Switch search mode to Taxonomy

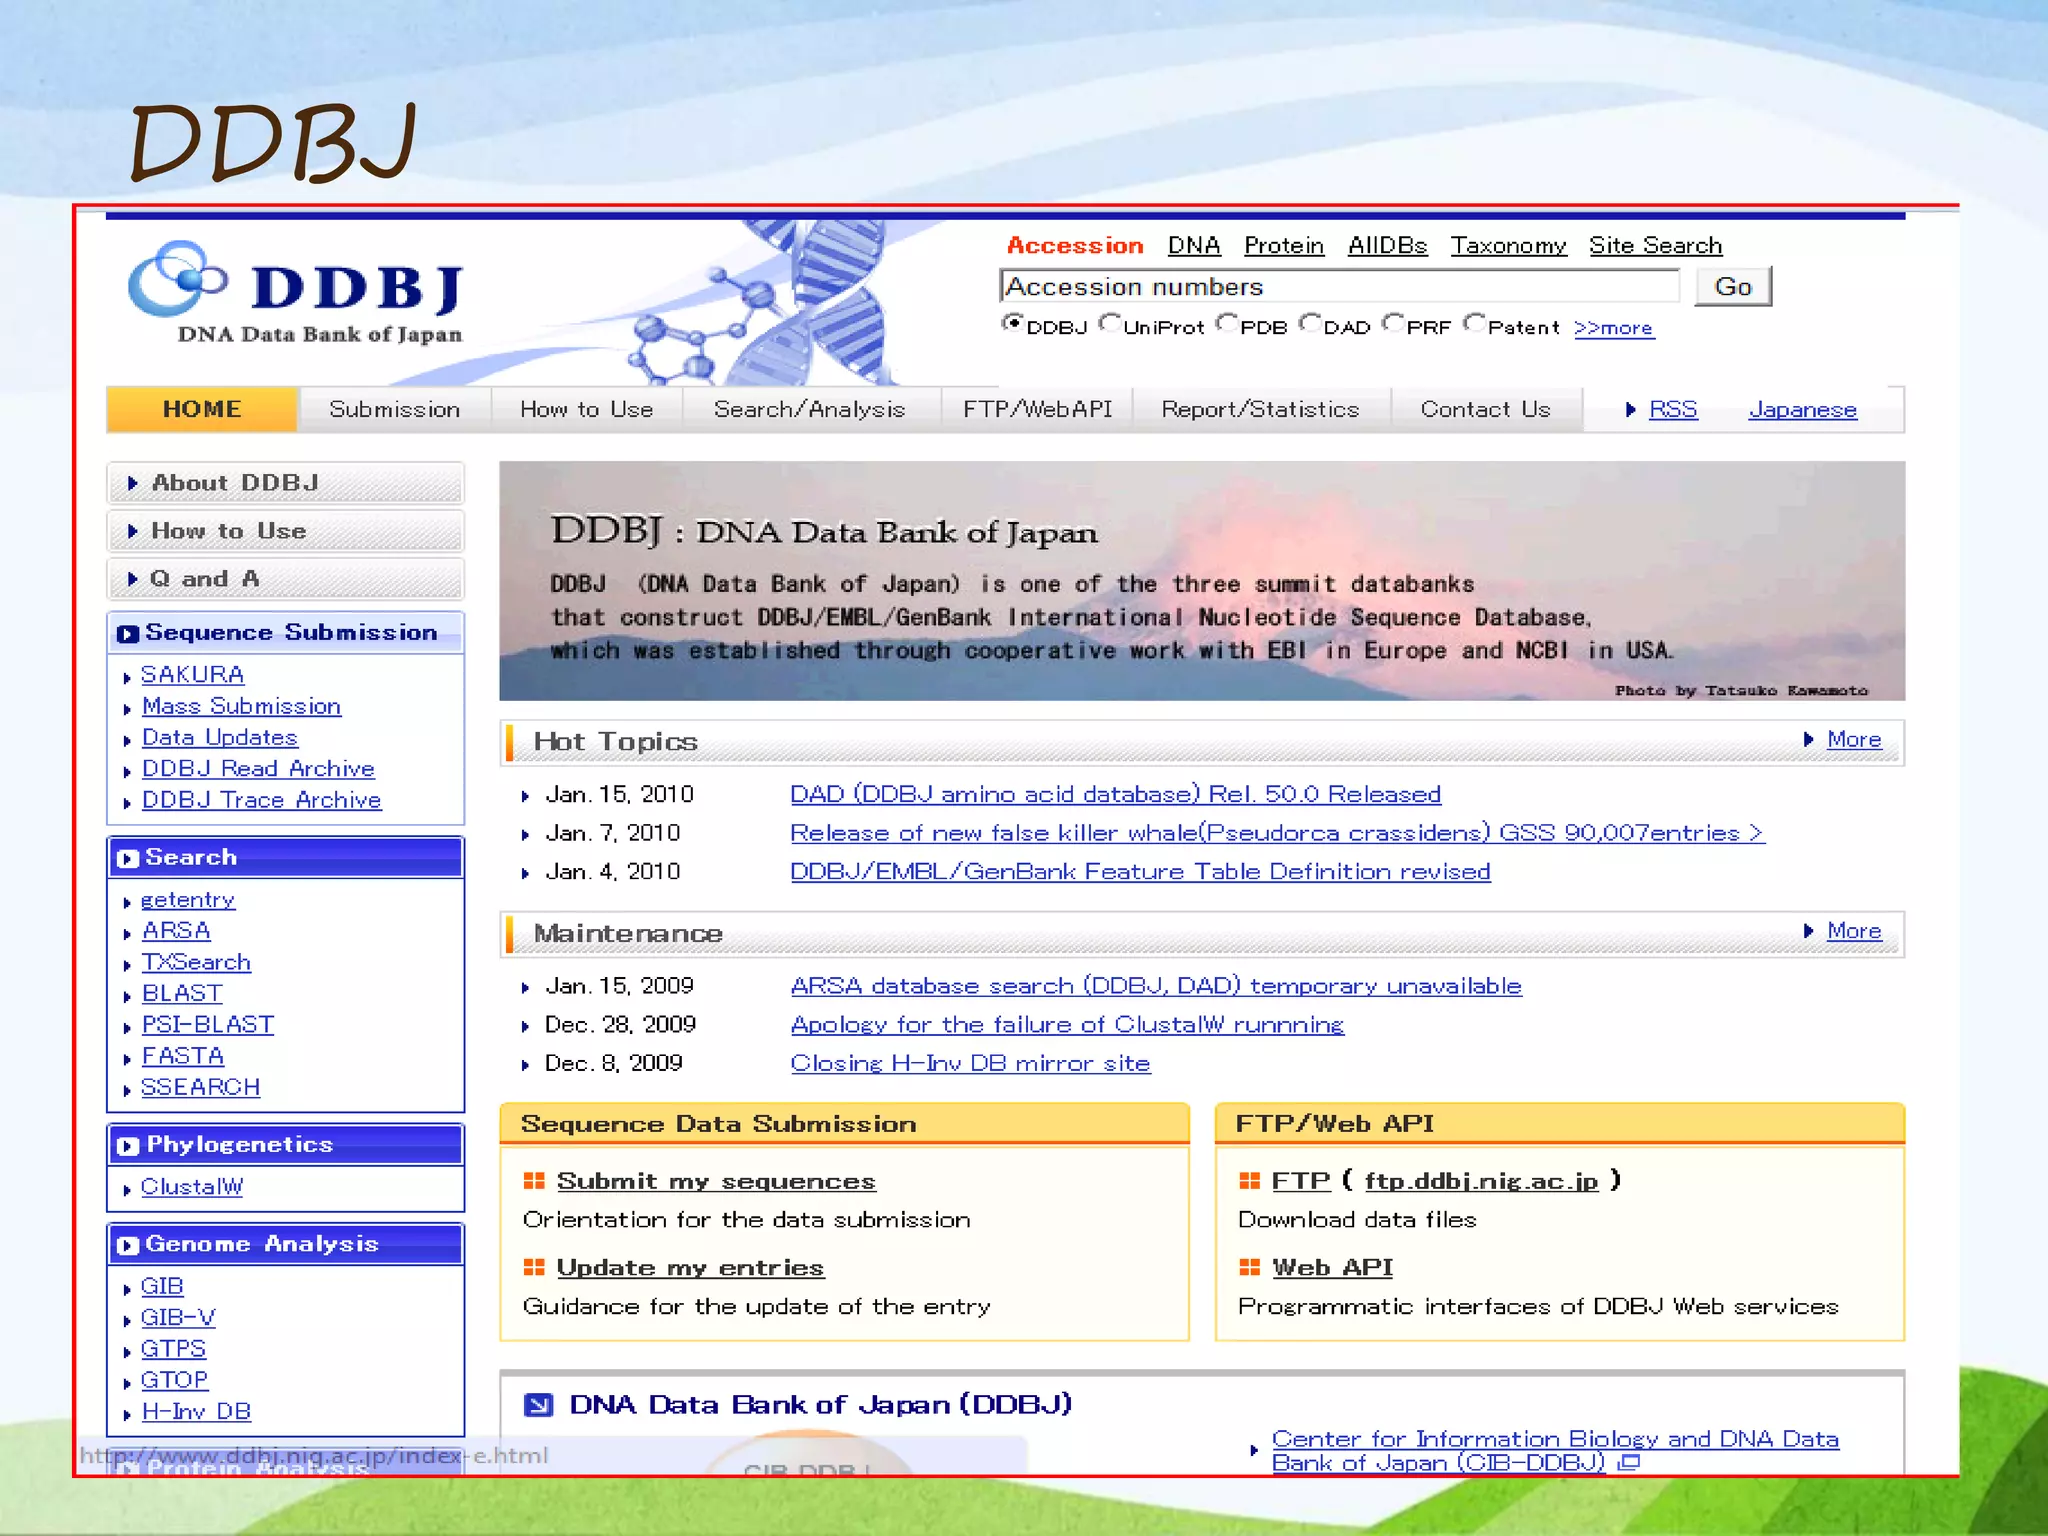pyautogui.click(x=1509, y=245)
